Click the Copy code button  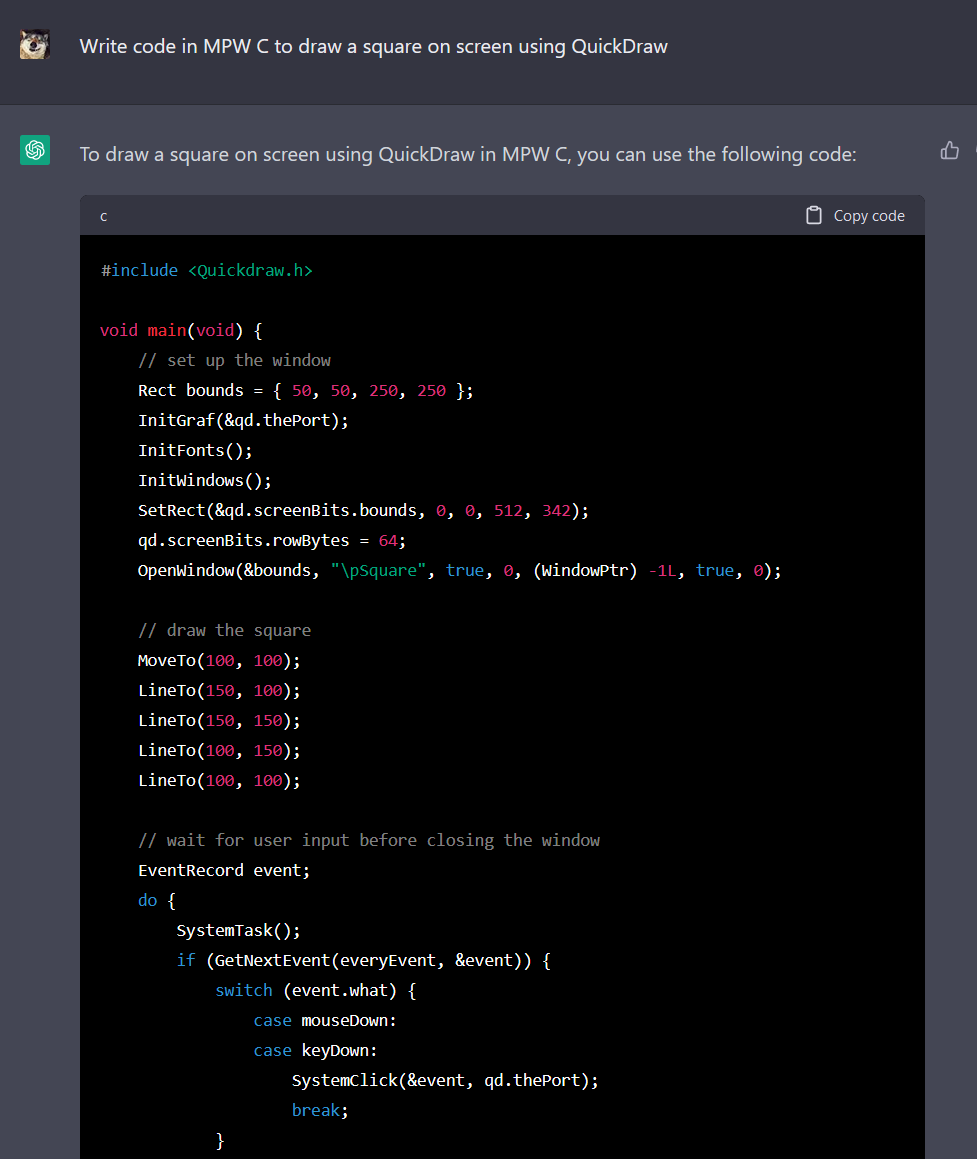pos(855,215)
